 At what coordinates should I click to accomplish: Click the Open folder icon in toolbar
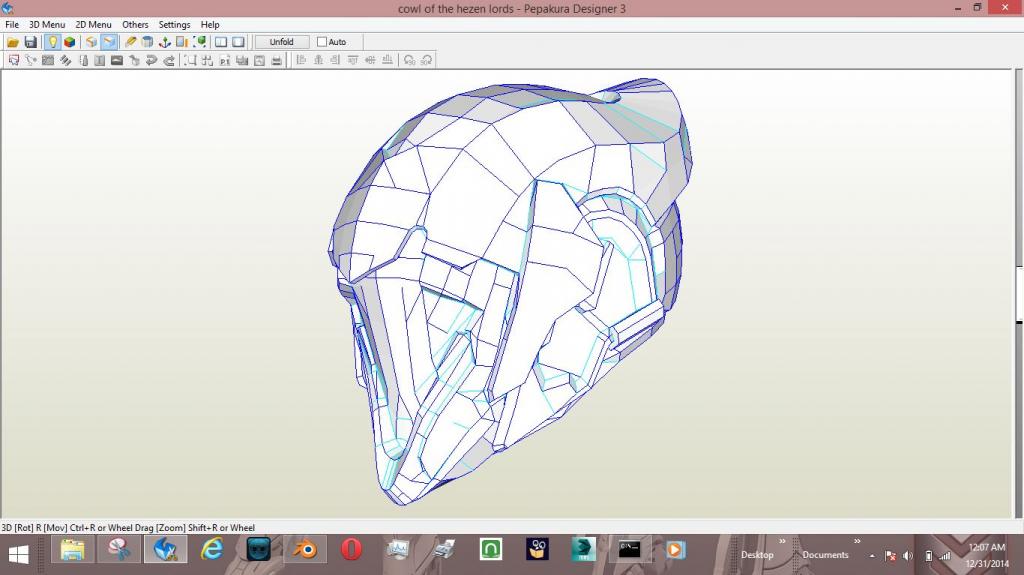[x=12, y=42]
